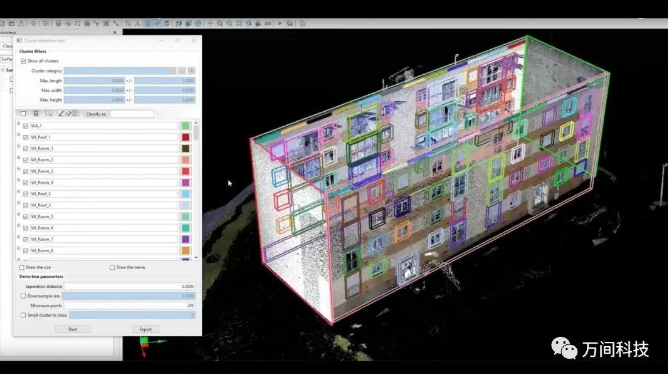Toggle the Show all clusters checkbox
The image size is (668, 374).
[x=23, y=61]
